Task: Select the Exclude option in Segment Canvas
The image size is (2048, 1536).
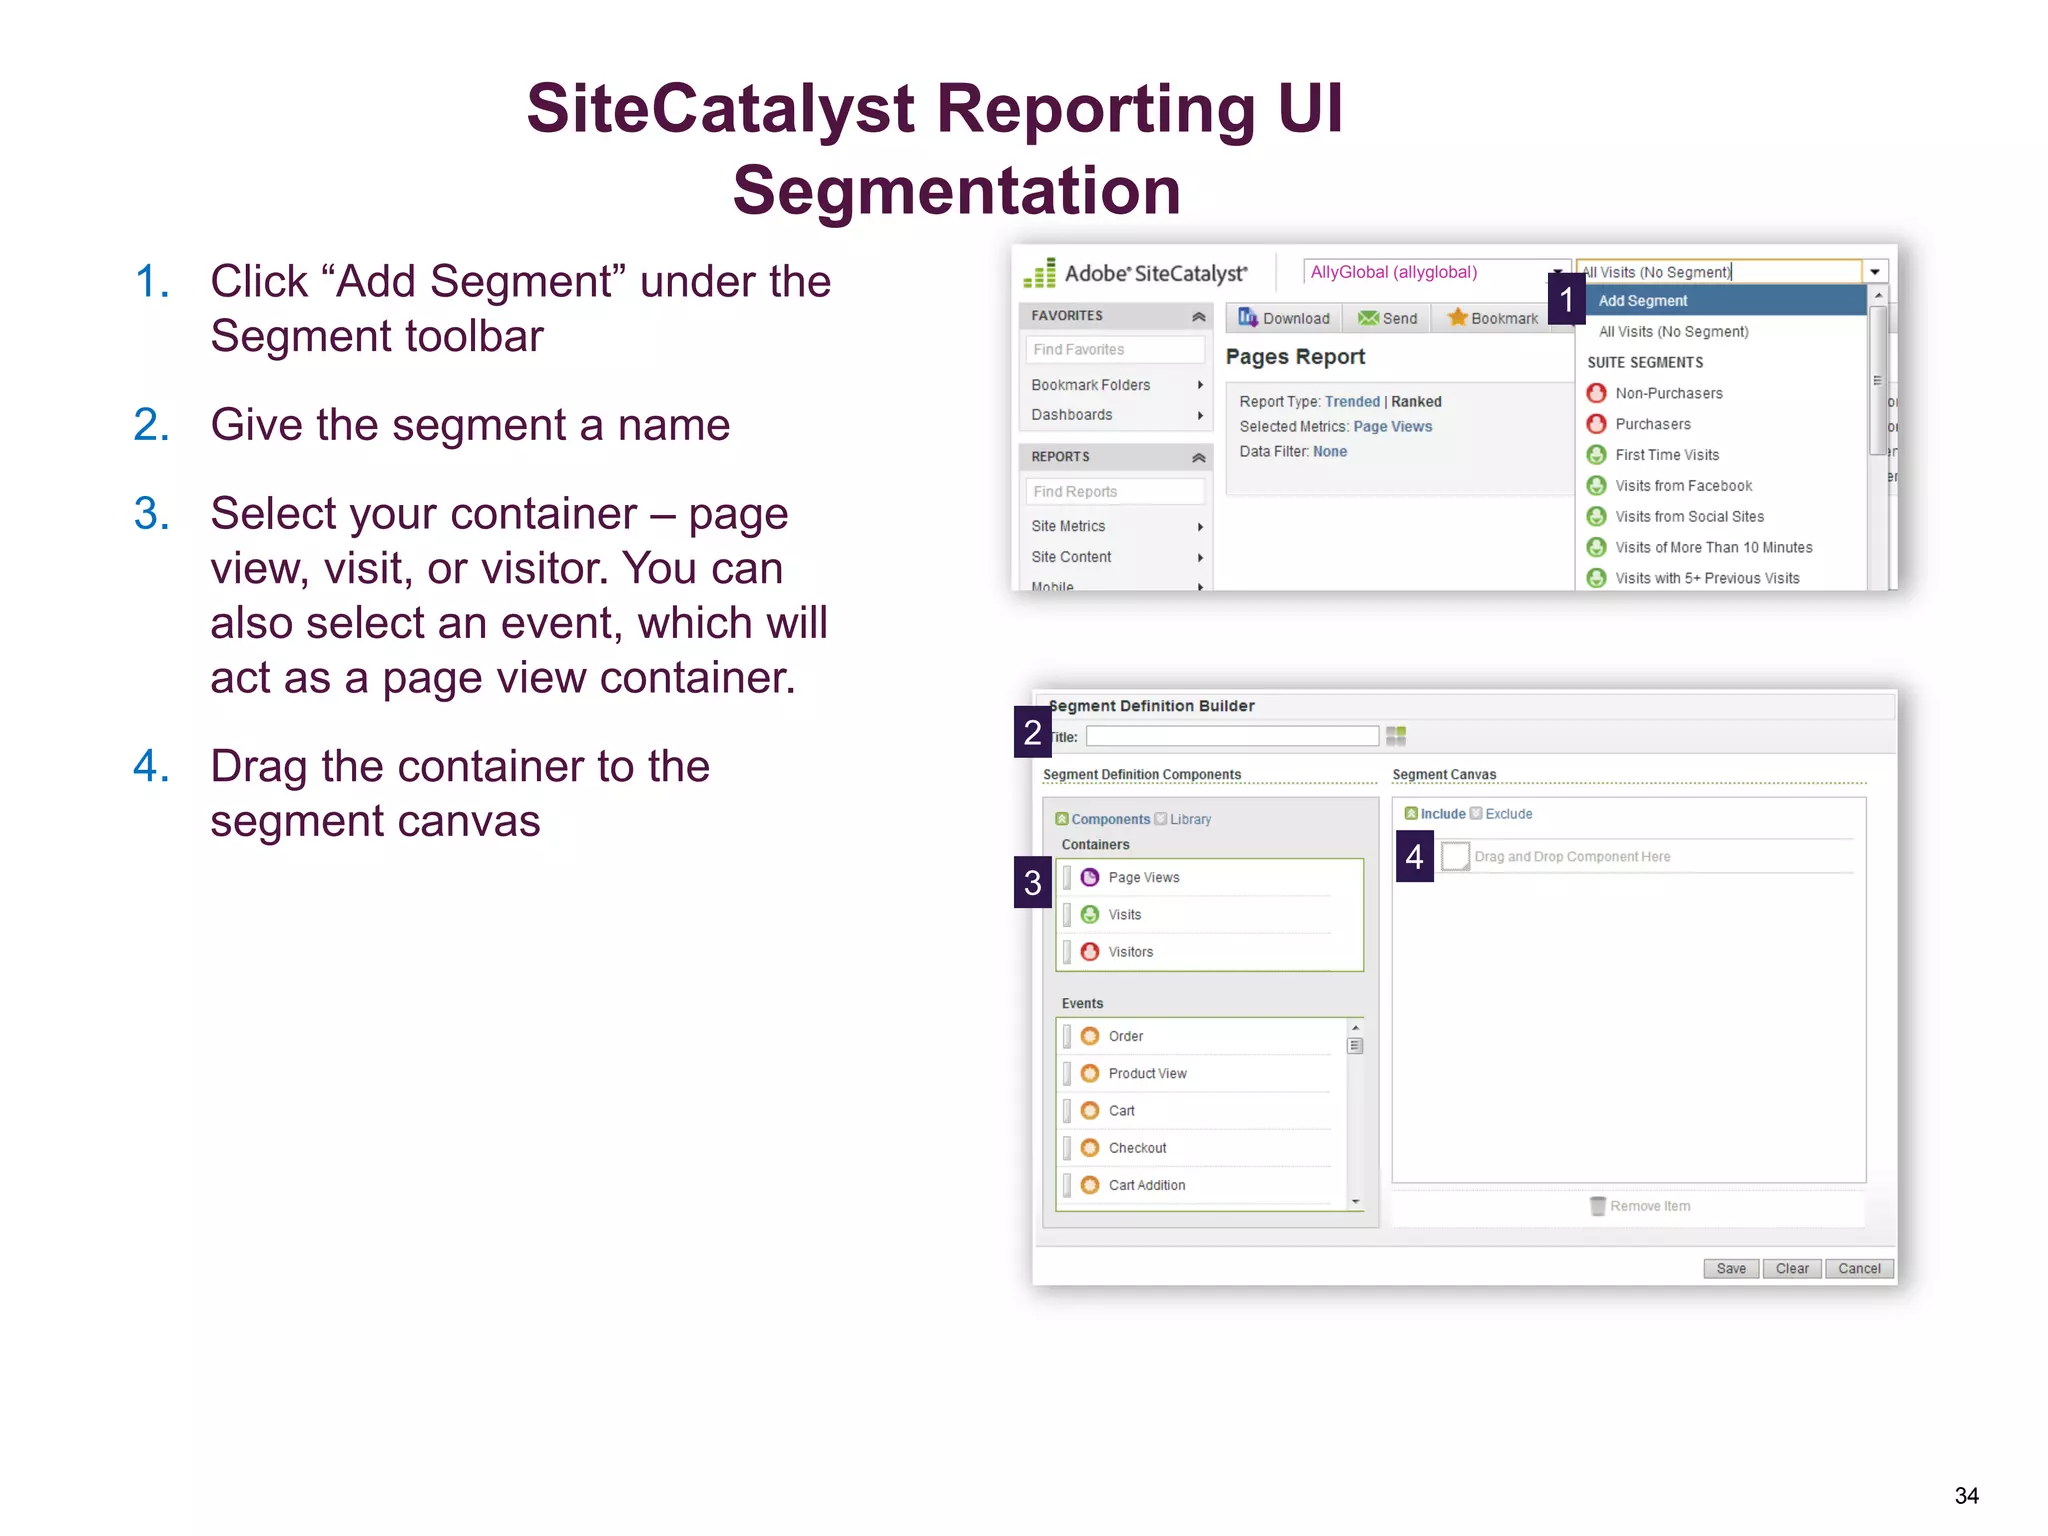Action: pos(1476,813)
